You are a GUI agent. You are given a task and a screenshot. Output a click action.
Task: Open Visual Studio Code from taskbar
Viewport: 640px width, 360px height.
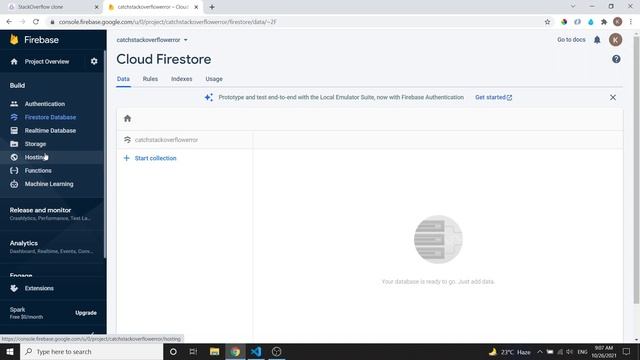[256, 351]
